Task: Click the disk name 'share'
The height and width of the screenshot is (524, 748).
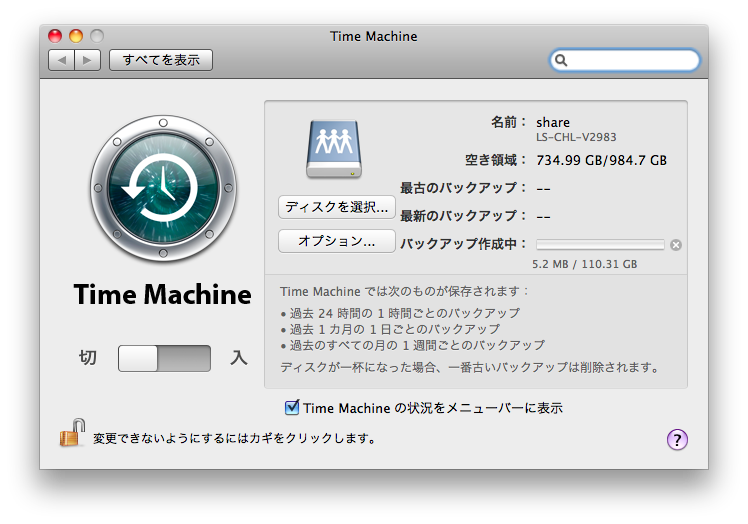Action: pyautogui.click(x=553, y=122)
